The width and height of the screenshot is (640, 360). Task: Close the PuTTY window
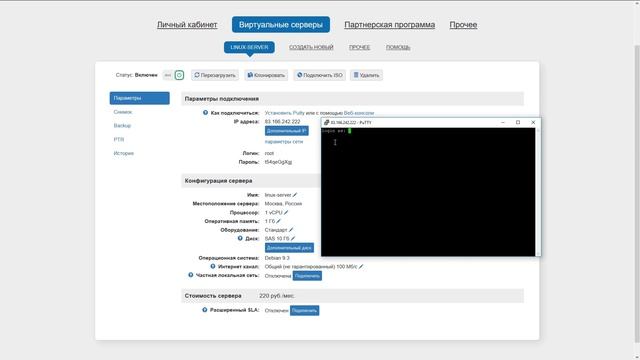(x=533, y=122)
